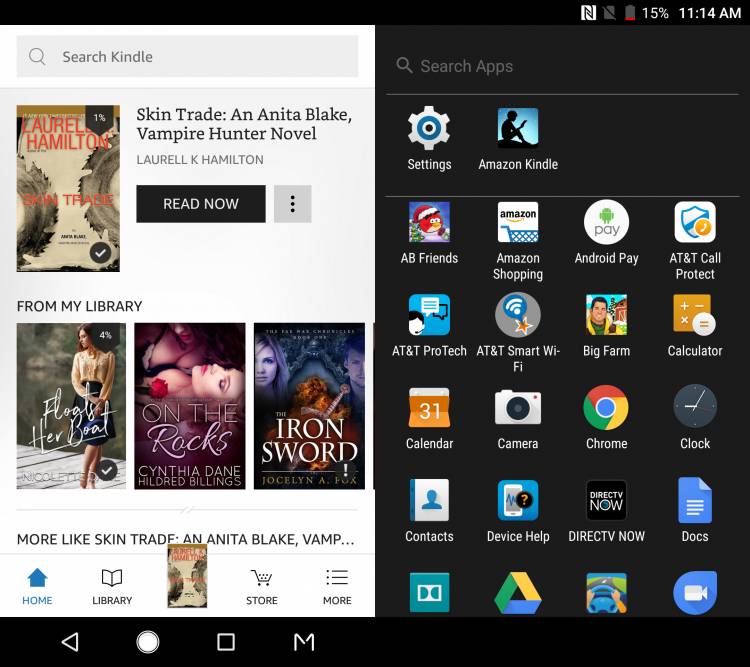Open AB Friends game
The image size is (750, 667).
pyautogui.click(x=429, y=233)
